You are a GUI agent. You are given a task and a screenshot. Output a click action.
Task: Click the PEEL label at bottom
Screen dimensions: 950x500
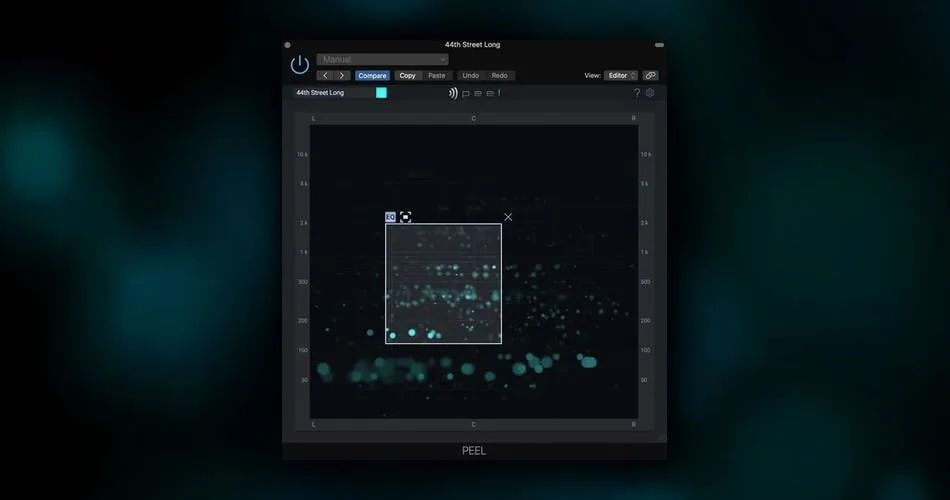coord(474,451)
